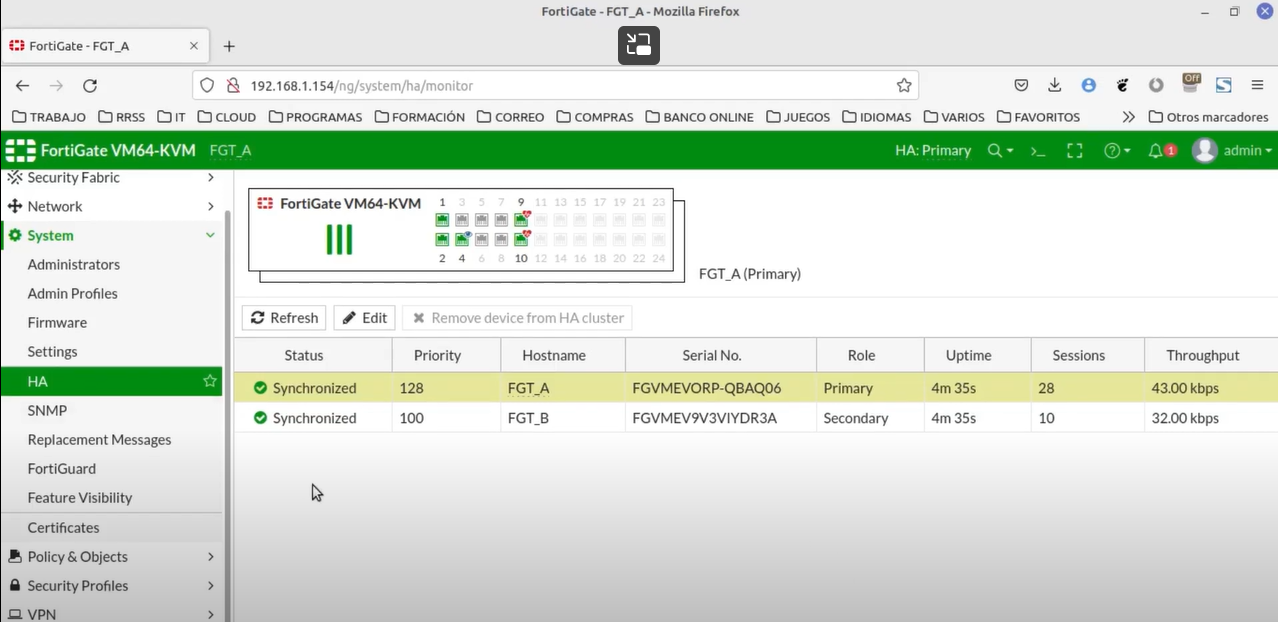Select the FGT_B secondary row
Viewport: 1278px width, 622px height.
point(756,418)
